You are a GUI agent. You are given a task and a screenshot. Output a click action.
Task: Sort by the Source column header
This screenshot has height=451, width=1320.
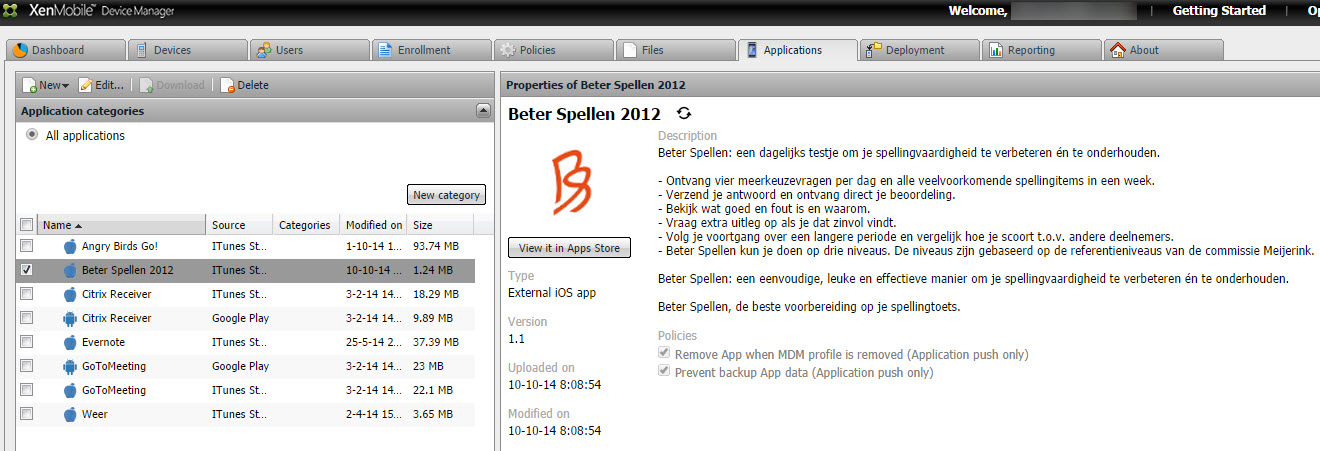click(x=239, y=225)
